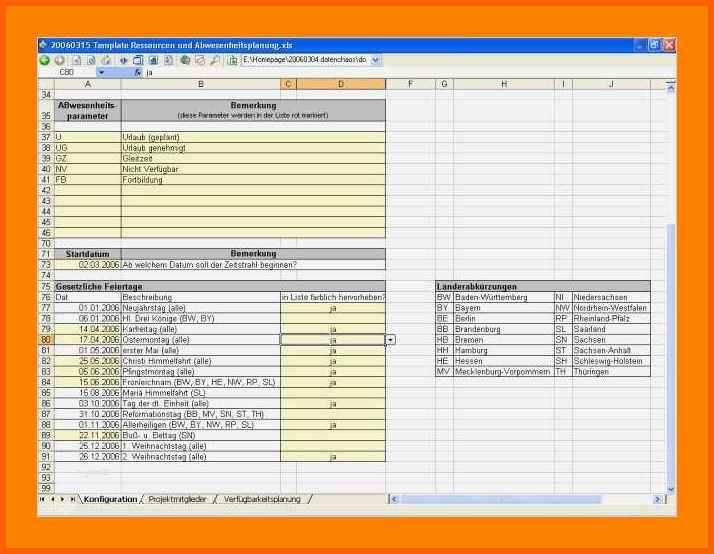The image size is (714, 554).
Task: Select the cell 'Nicht Verfügbar'
Action: (x=253, y=169)
